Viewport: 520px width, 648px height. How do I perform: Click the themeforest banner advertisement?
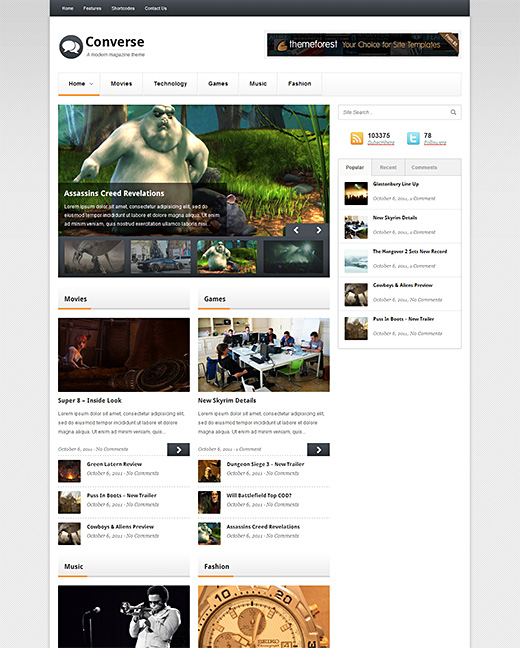click(363, 45)
